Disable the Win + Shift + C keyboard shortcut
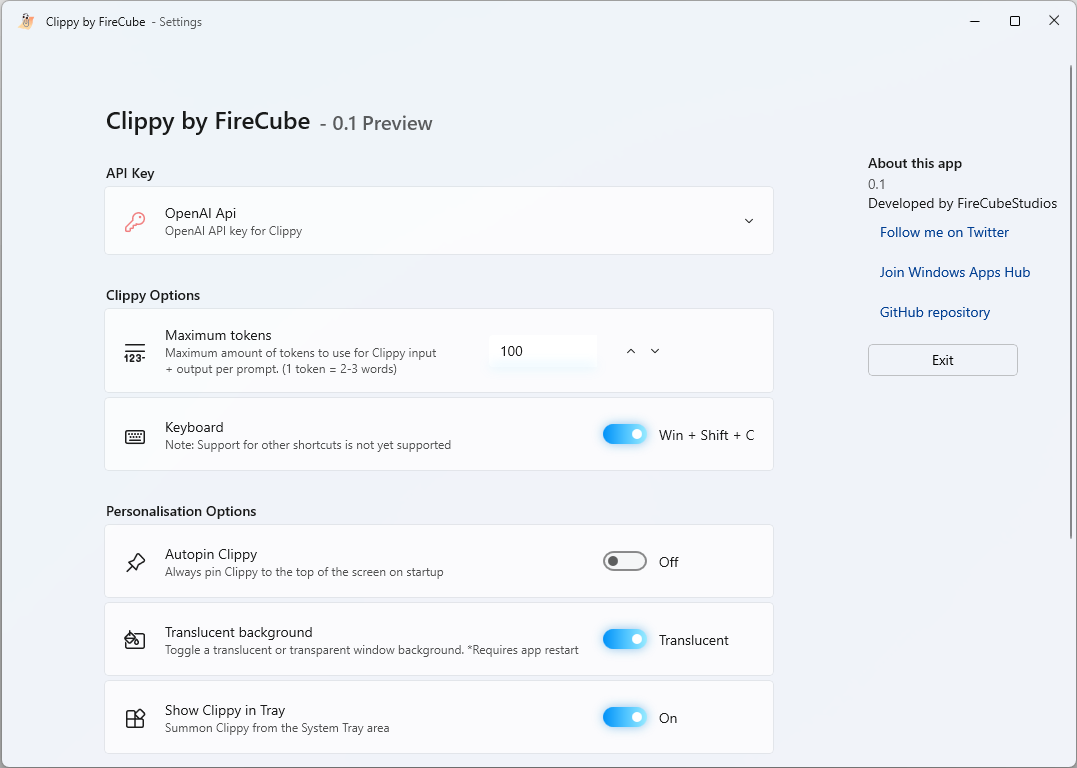This screenshot has width=1077, height=768. point(624,434)
